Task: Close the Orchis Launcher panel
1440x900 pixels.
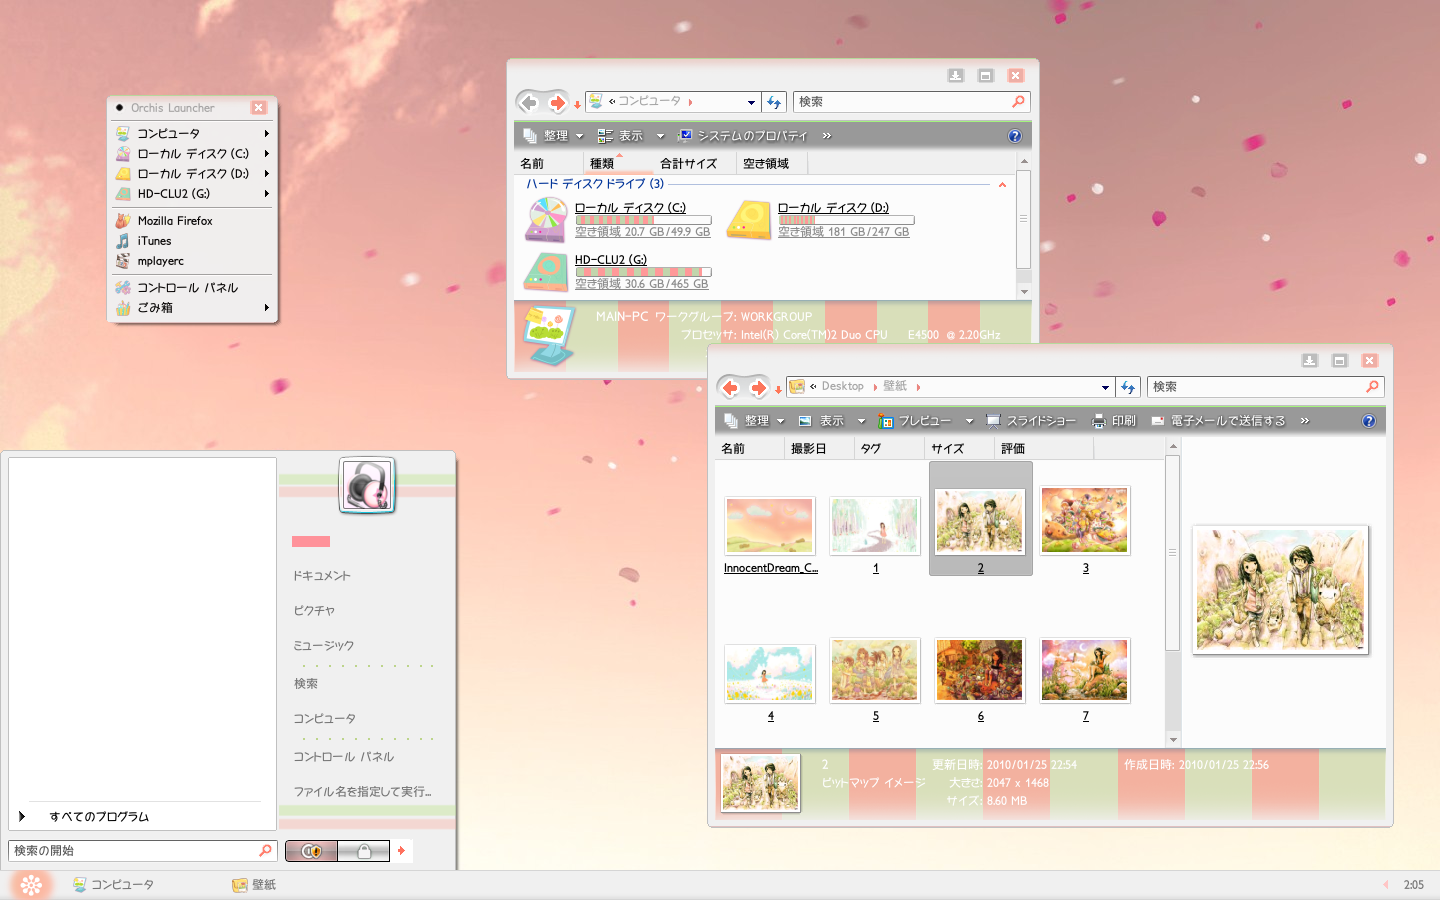Action: (x=259, y=108)
